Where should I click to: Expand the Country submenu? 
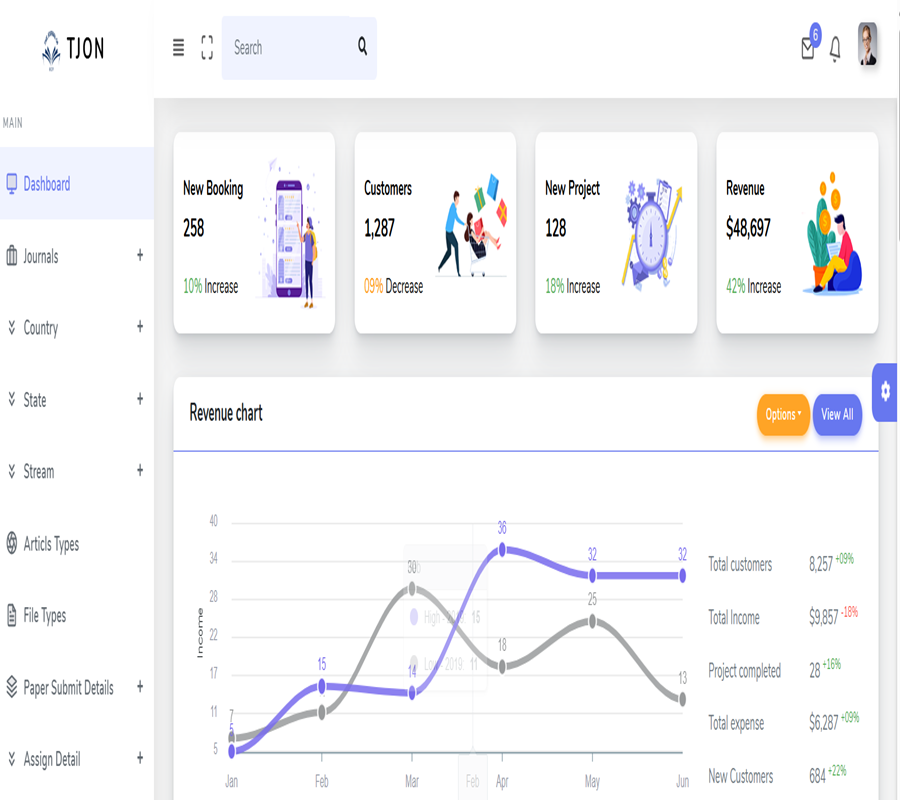140,327
